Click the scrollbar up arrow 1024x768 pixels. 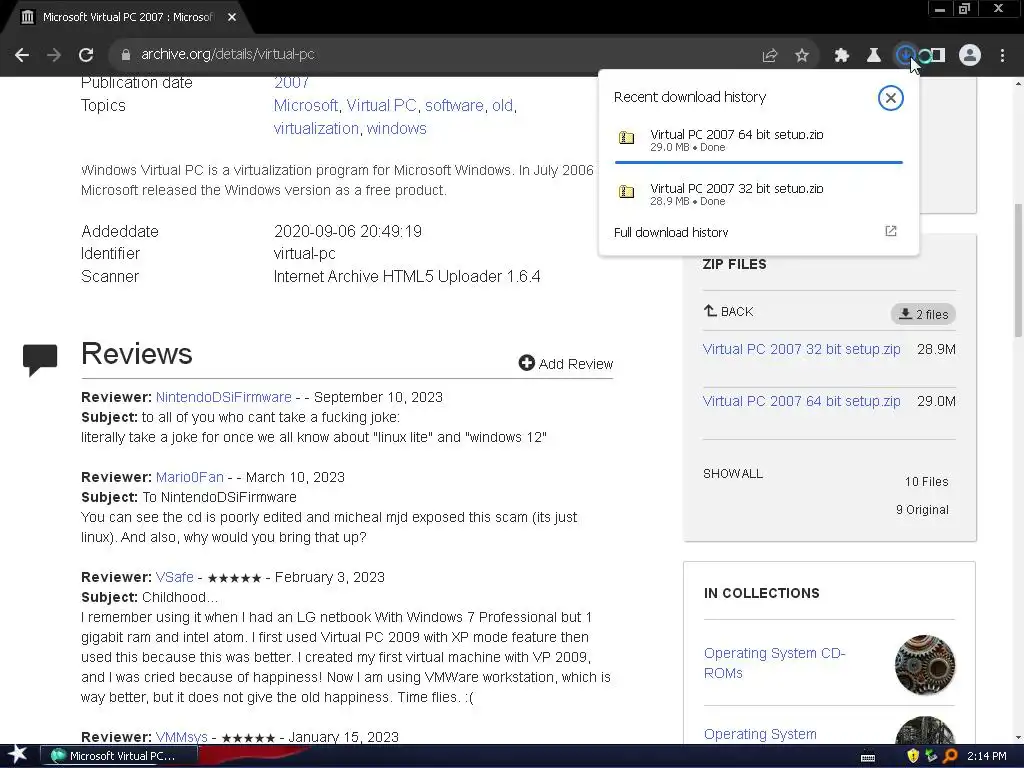click(x=1018, y=84)
